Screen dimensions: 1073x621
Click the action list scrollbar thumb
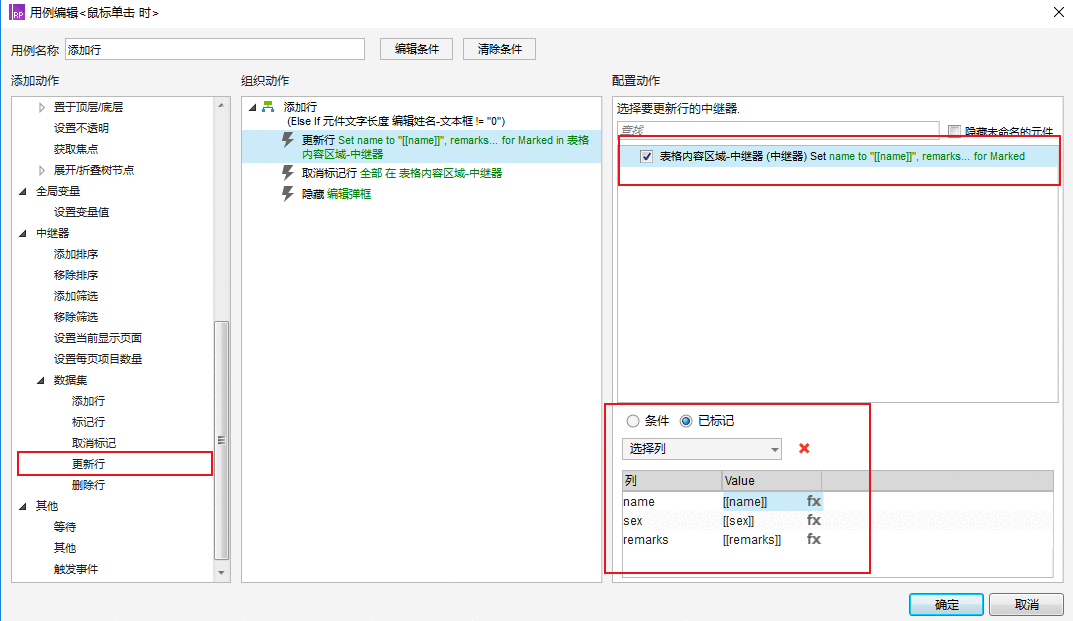point(221,440)
